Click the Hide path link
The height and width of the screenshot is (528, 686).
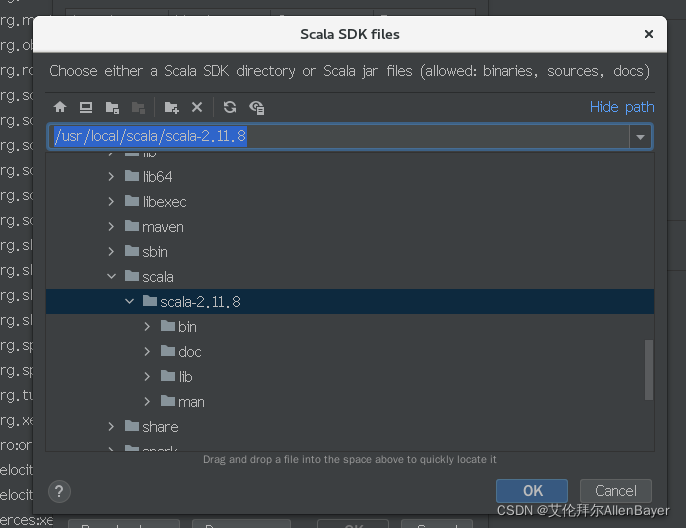[622, 107]
